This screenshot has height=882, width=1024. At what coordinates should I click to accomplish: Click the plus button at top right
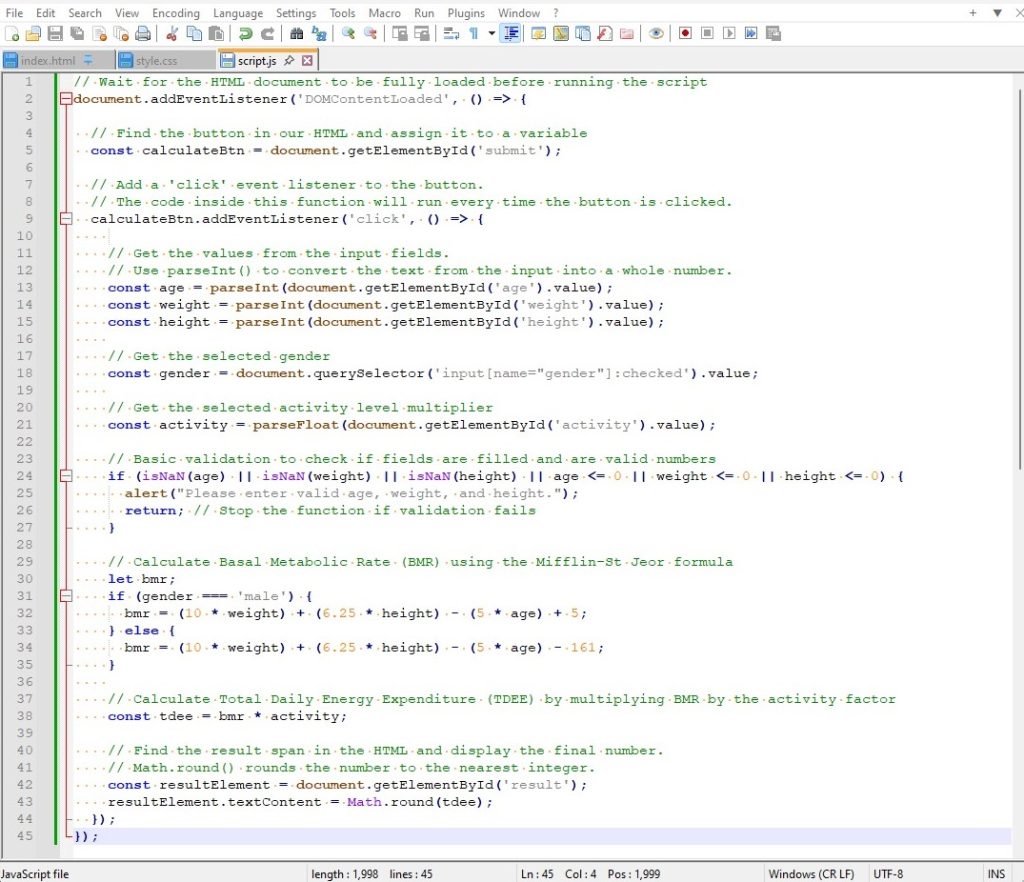tap(972, 12)
